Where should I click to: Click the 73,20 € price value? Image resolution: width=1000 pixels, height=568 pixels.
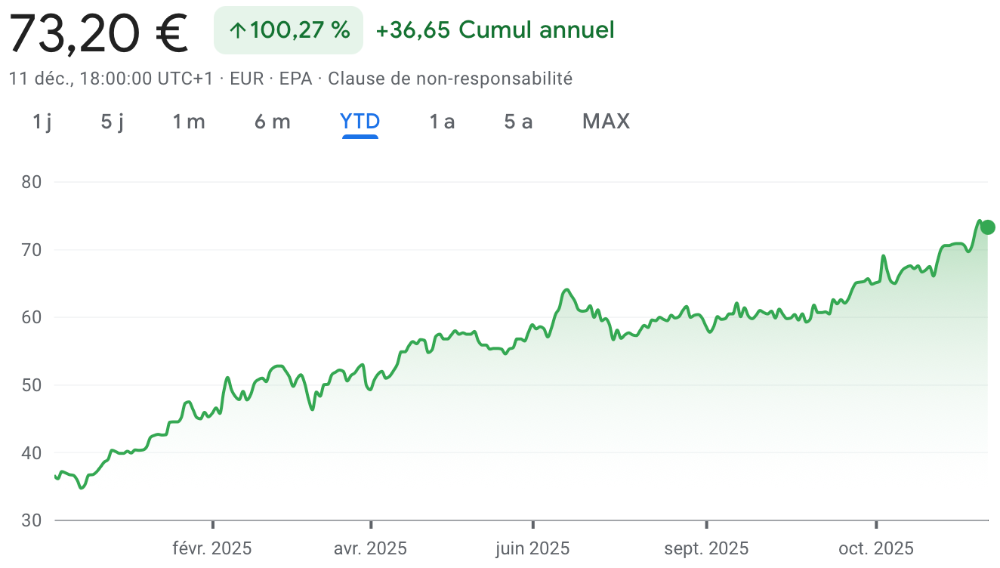click(x=99, y=32)
